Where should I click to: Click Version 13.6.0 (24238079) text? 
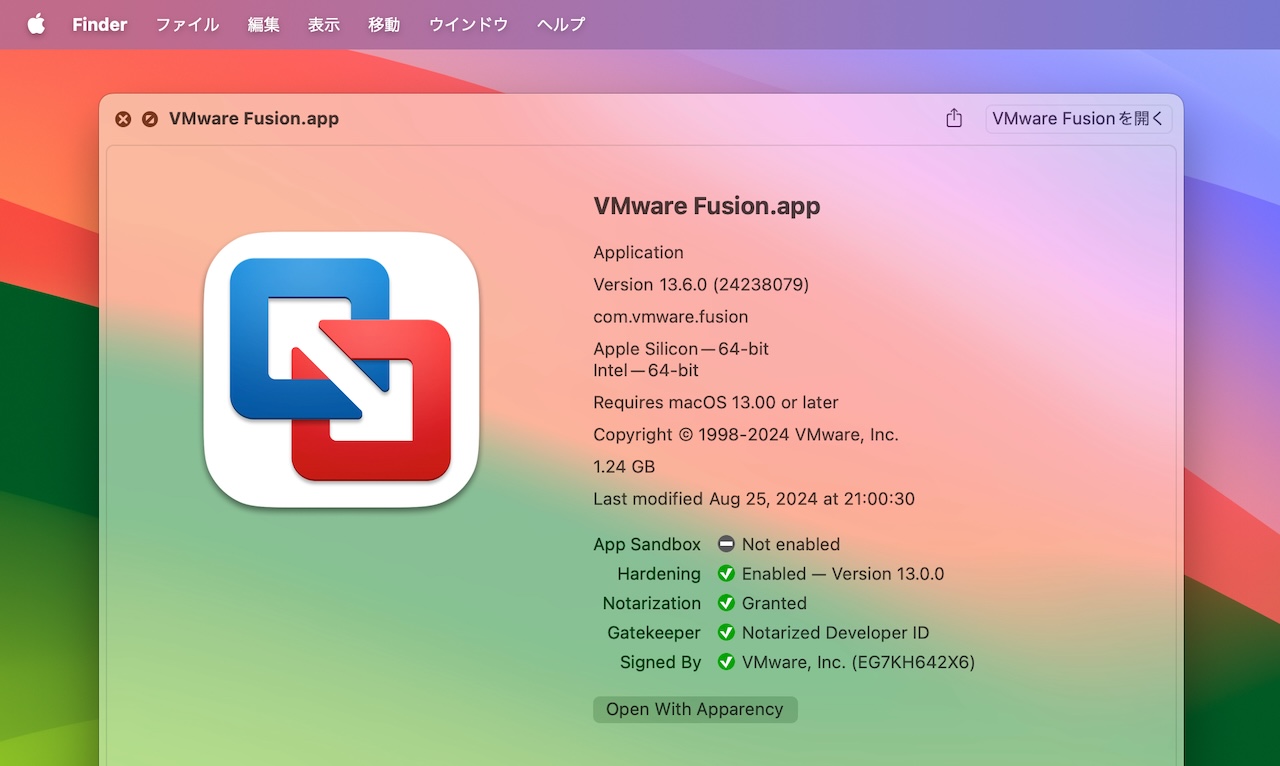pyautogui.click(x=701, y=285)
